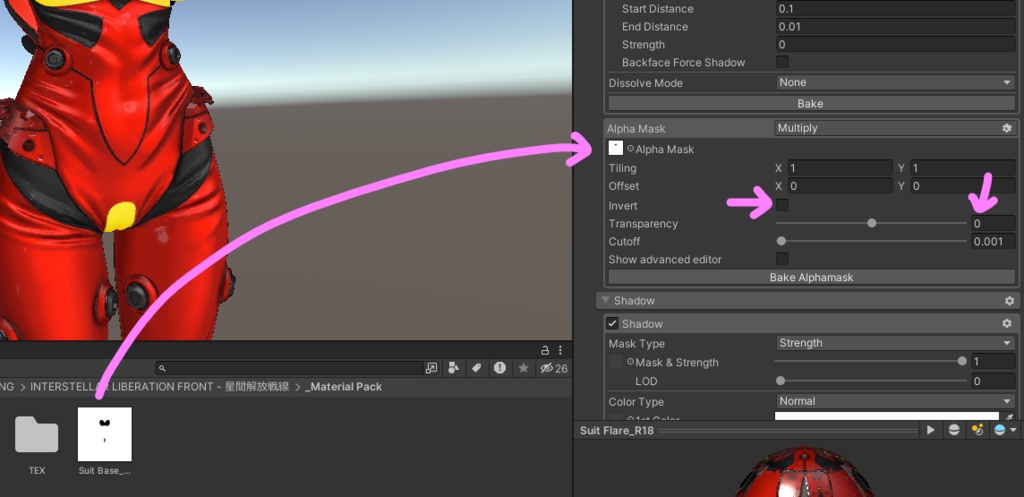The width and height of the screenshot is (1024, 497).
Task: Open the Dissolve Mode dropdown
Action: point(895,82)
